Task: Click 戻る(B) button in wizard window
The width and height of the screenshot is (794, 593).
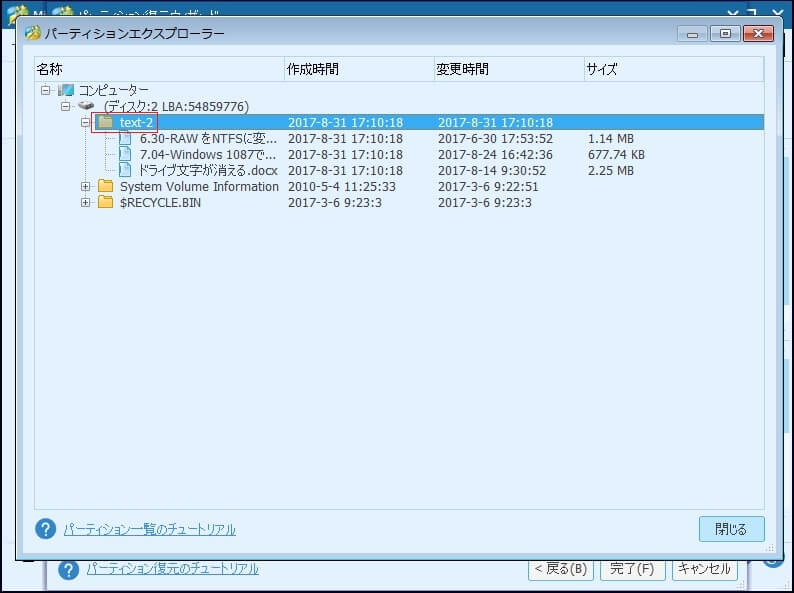Action: pos(561,569)
